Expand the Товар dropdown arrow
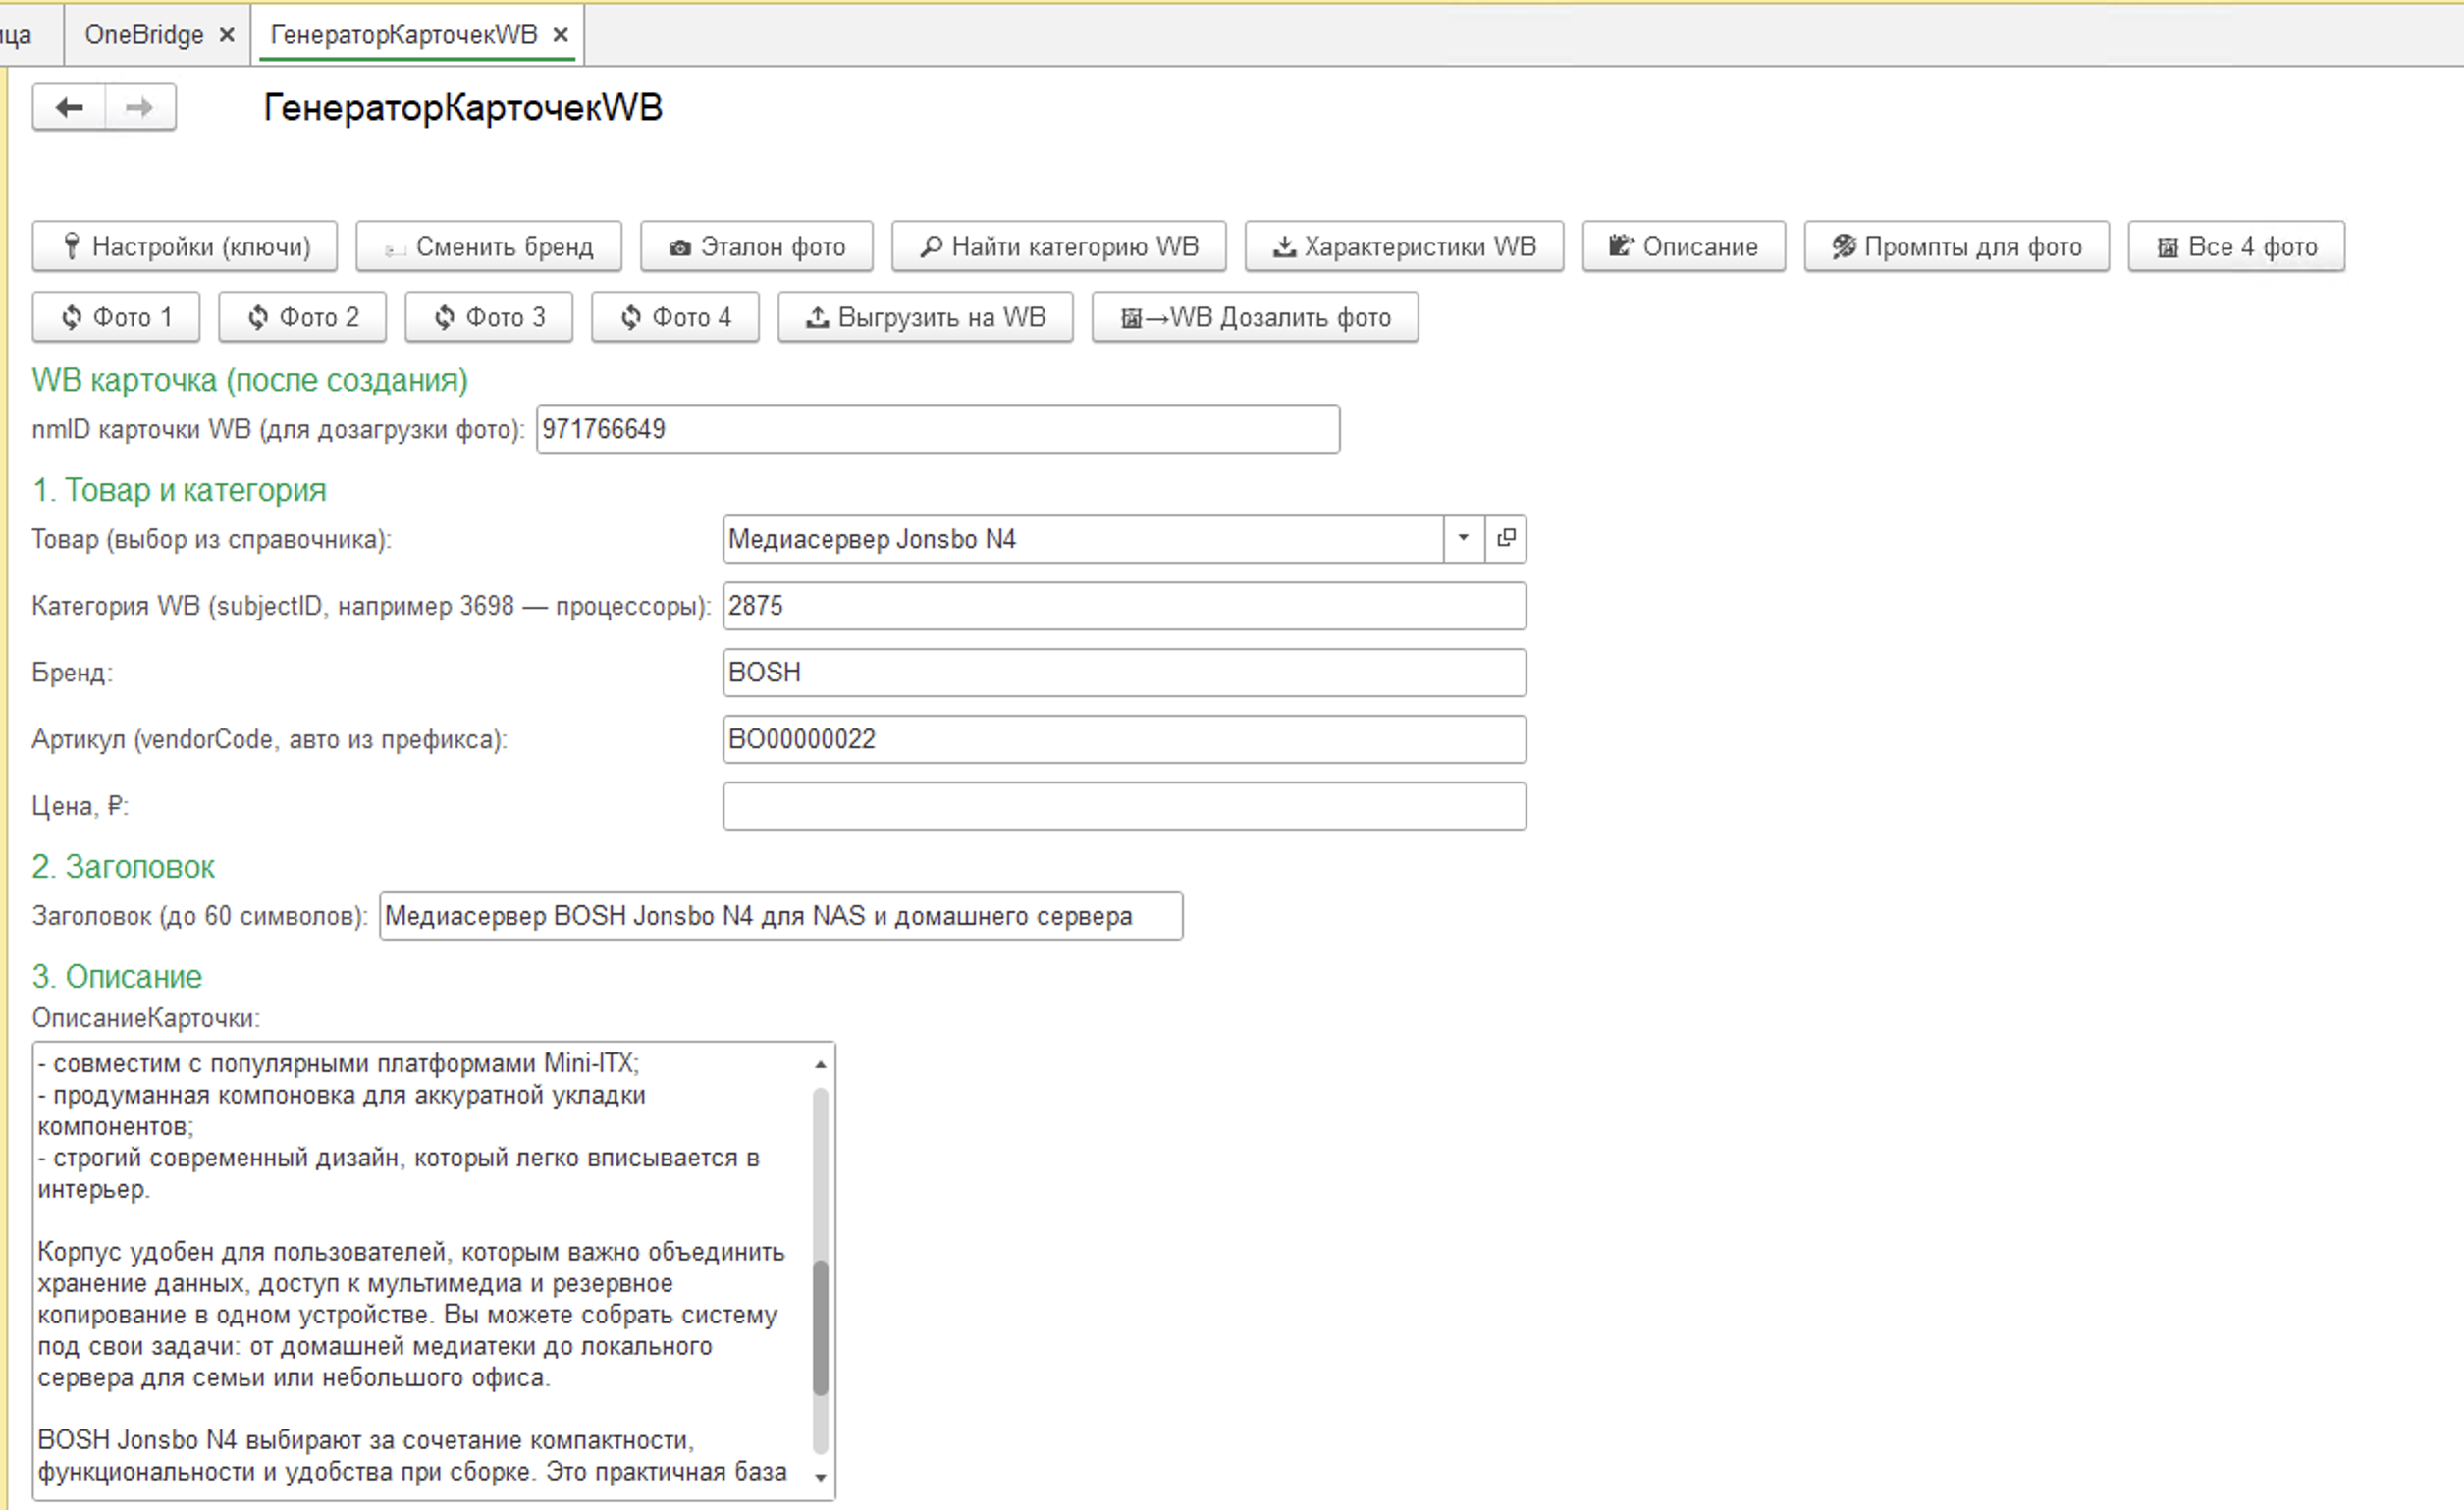The width and height of the screenshot is (2464, 1510). 1464,539
